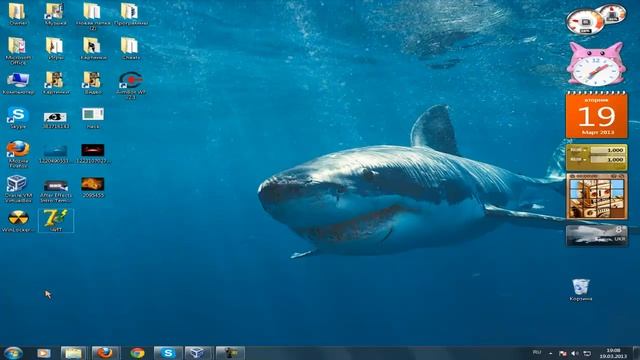This screenshot has height=360, width=640.
Task: Launch Google Chrome from the taskbar
Action: [x=137, y=353]
